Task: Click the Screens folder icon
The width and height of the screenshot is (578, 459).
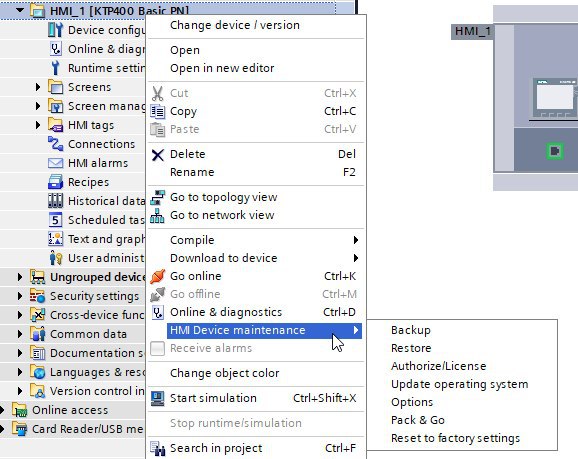Action: pyautogui.click(x=55, y=87)
